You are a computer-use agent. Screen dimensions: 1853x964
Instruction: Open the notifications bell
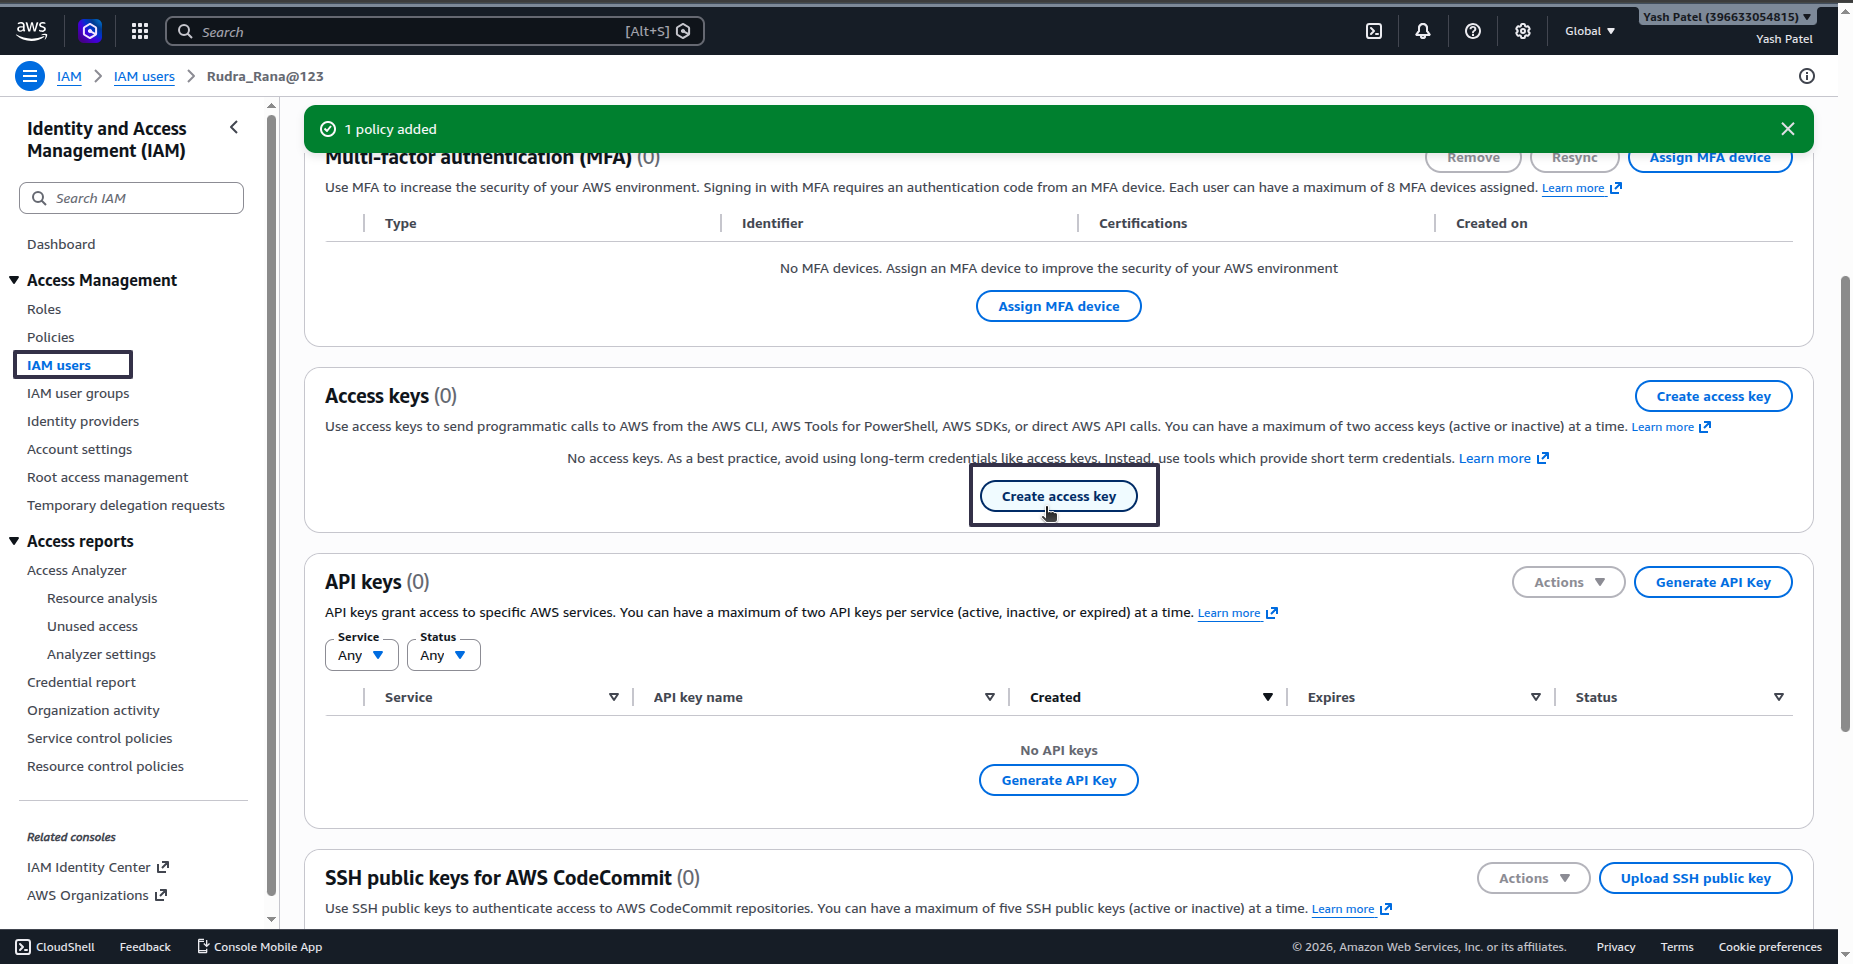click(x=1423, y=31)
